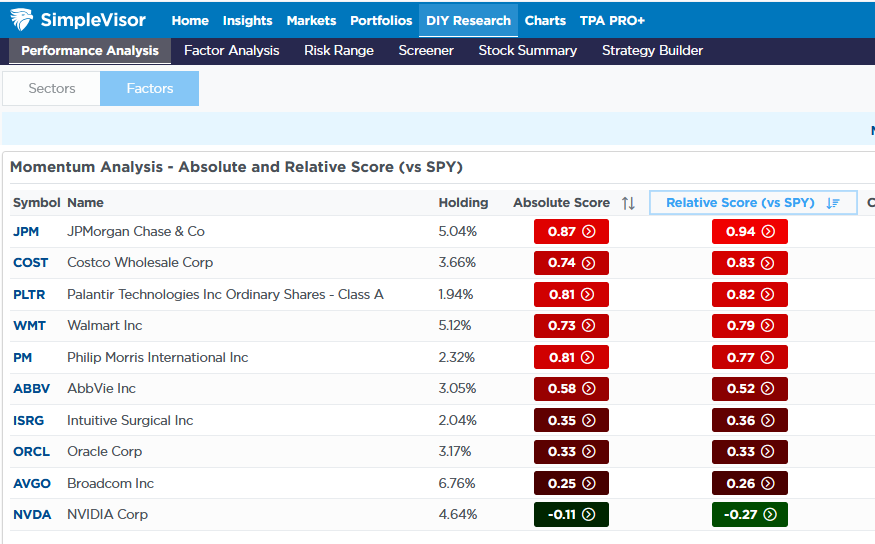Click the ABBV symbol link
Viewport: 875px width, 544px height.
[32, 389]
